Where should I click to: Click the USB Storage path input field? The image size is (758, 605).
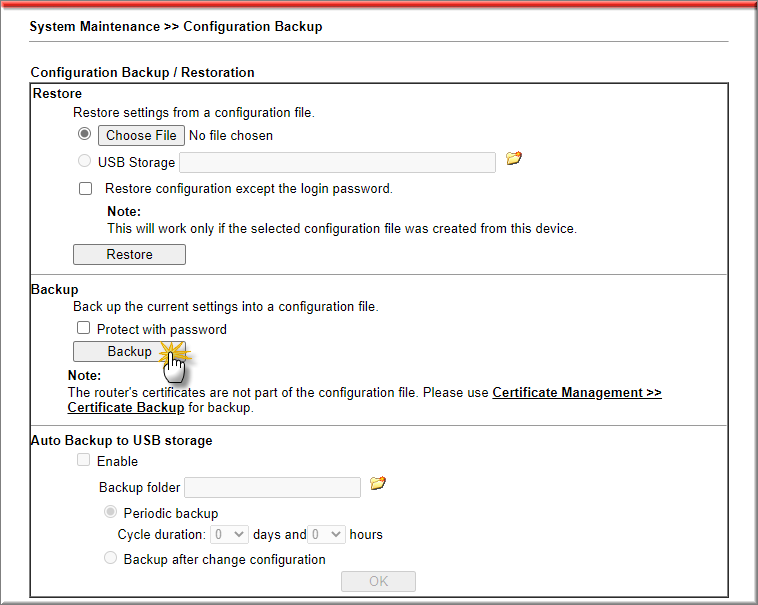337,162
